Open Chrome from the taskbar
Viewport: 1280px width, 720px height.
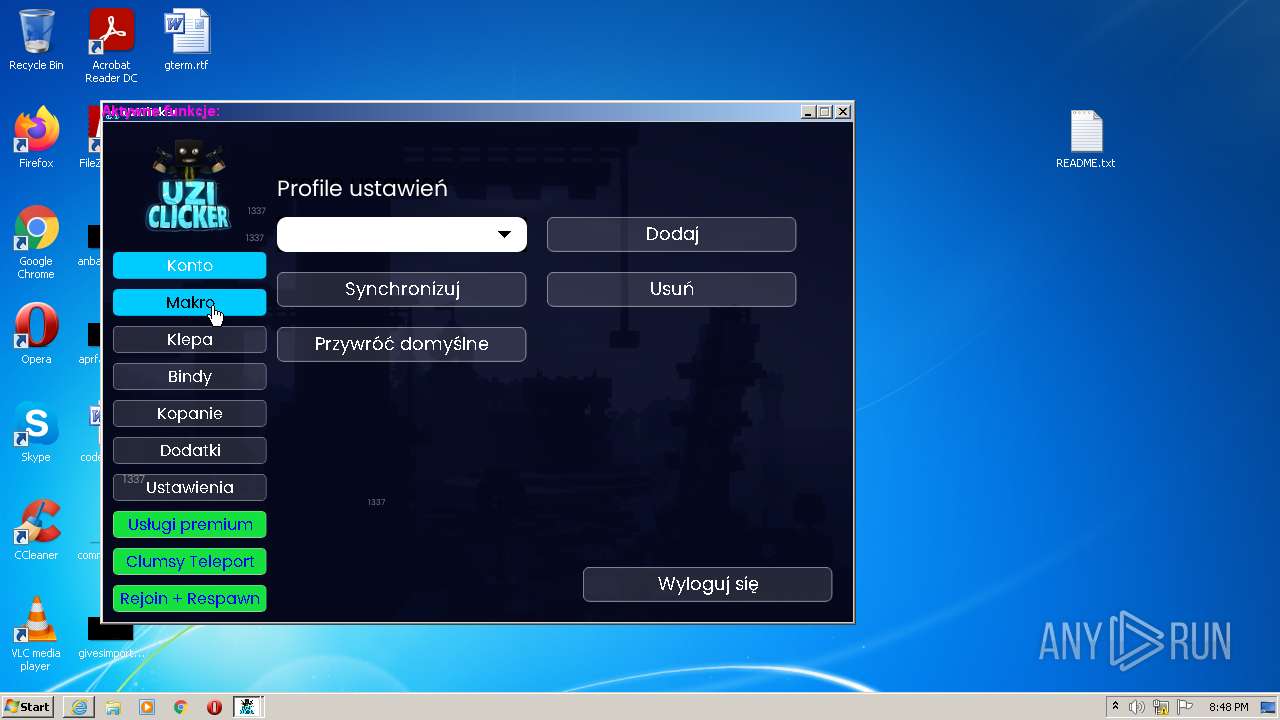pos(181,707)
